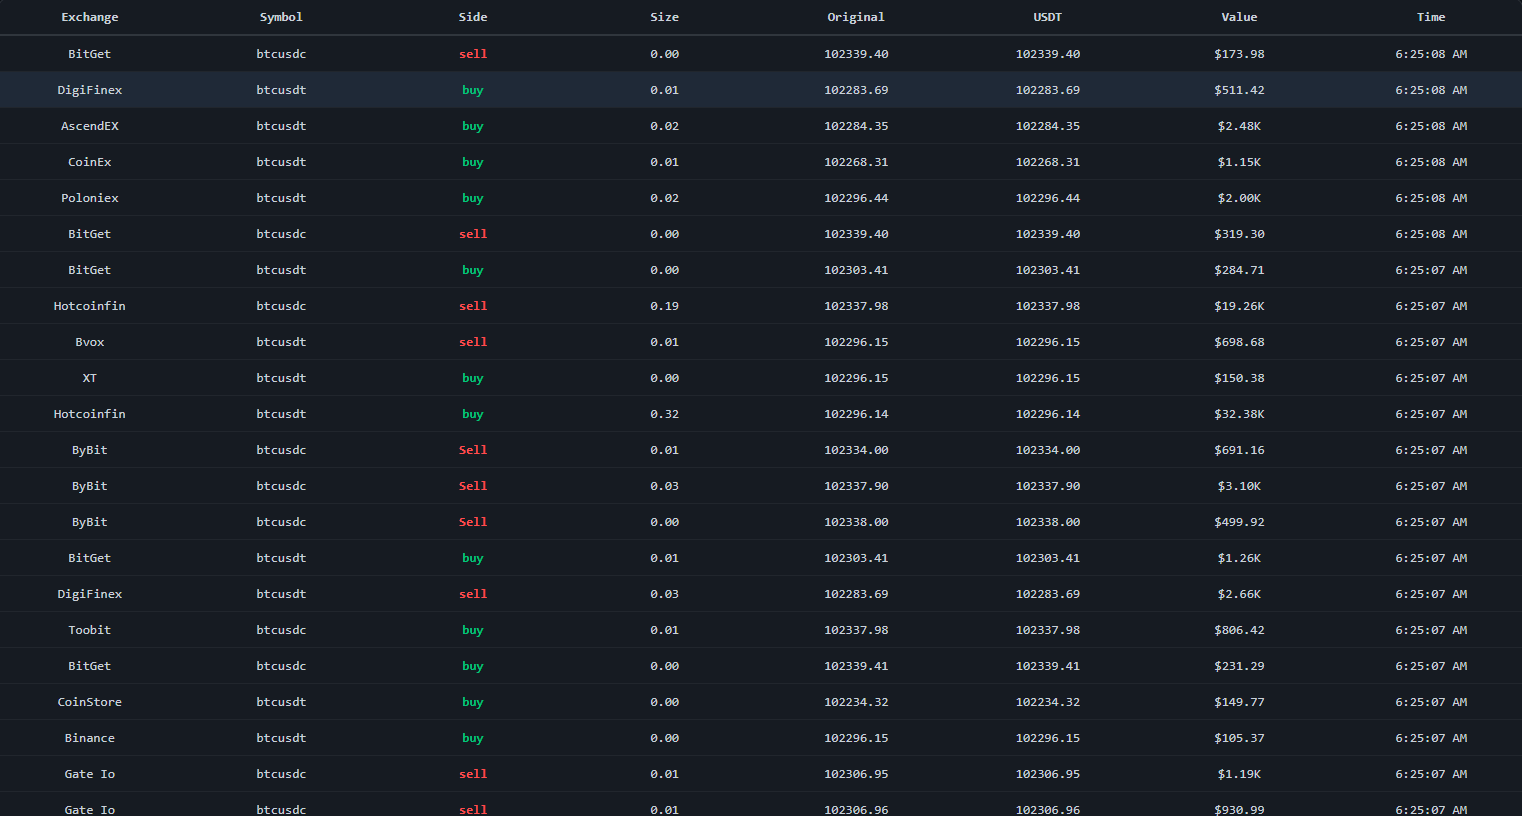Open the Toobit exchange entry

tap(89, 629)
